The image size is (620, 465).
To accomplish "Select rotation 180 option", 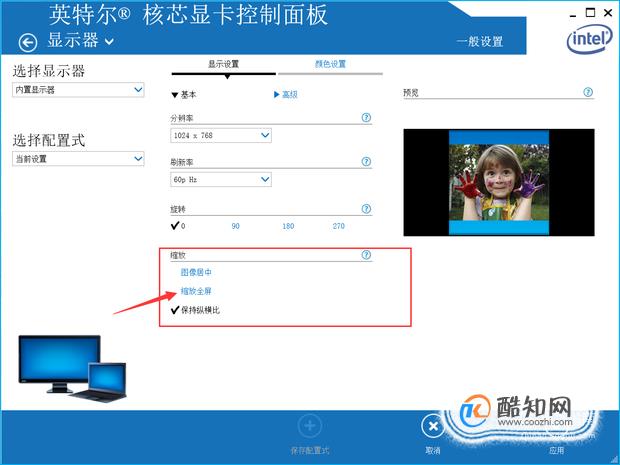I will 288,226.
